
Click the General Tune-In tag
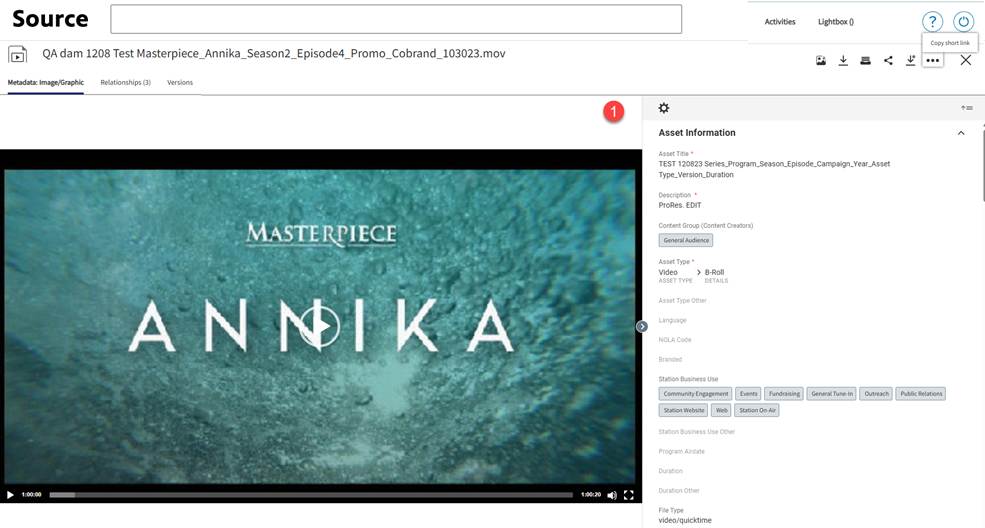pos(832,394)
